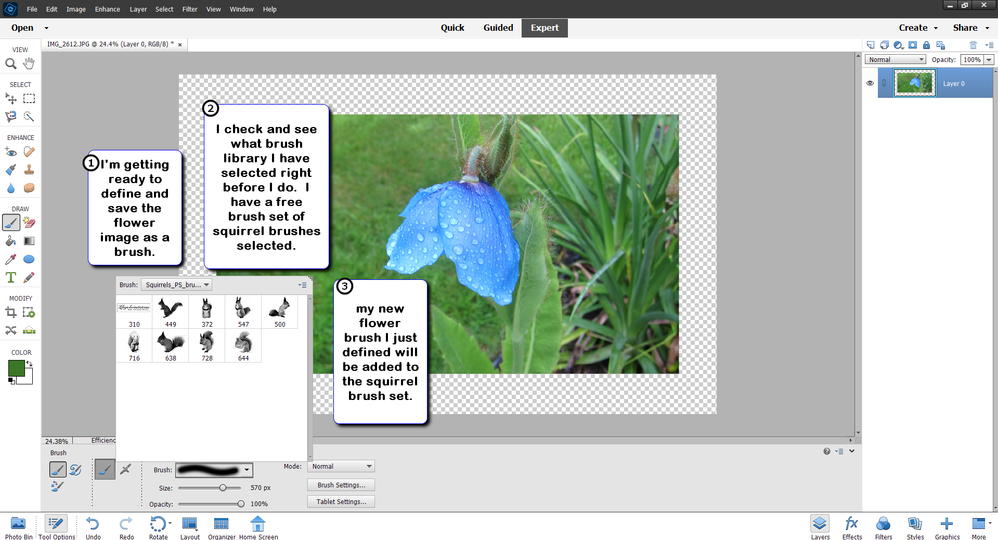Open the layer Opacity dropdown arrow

click(x=989, y=59)
